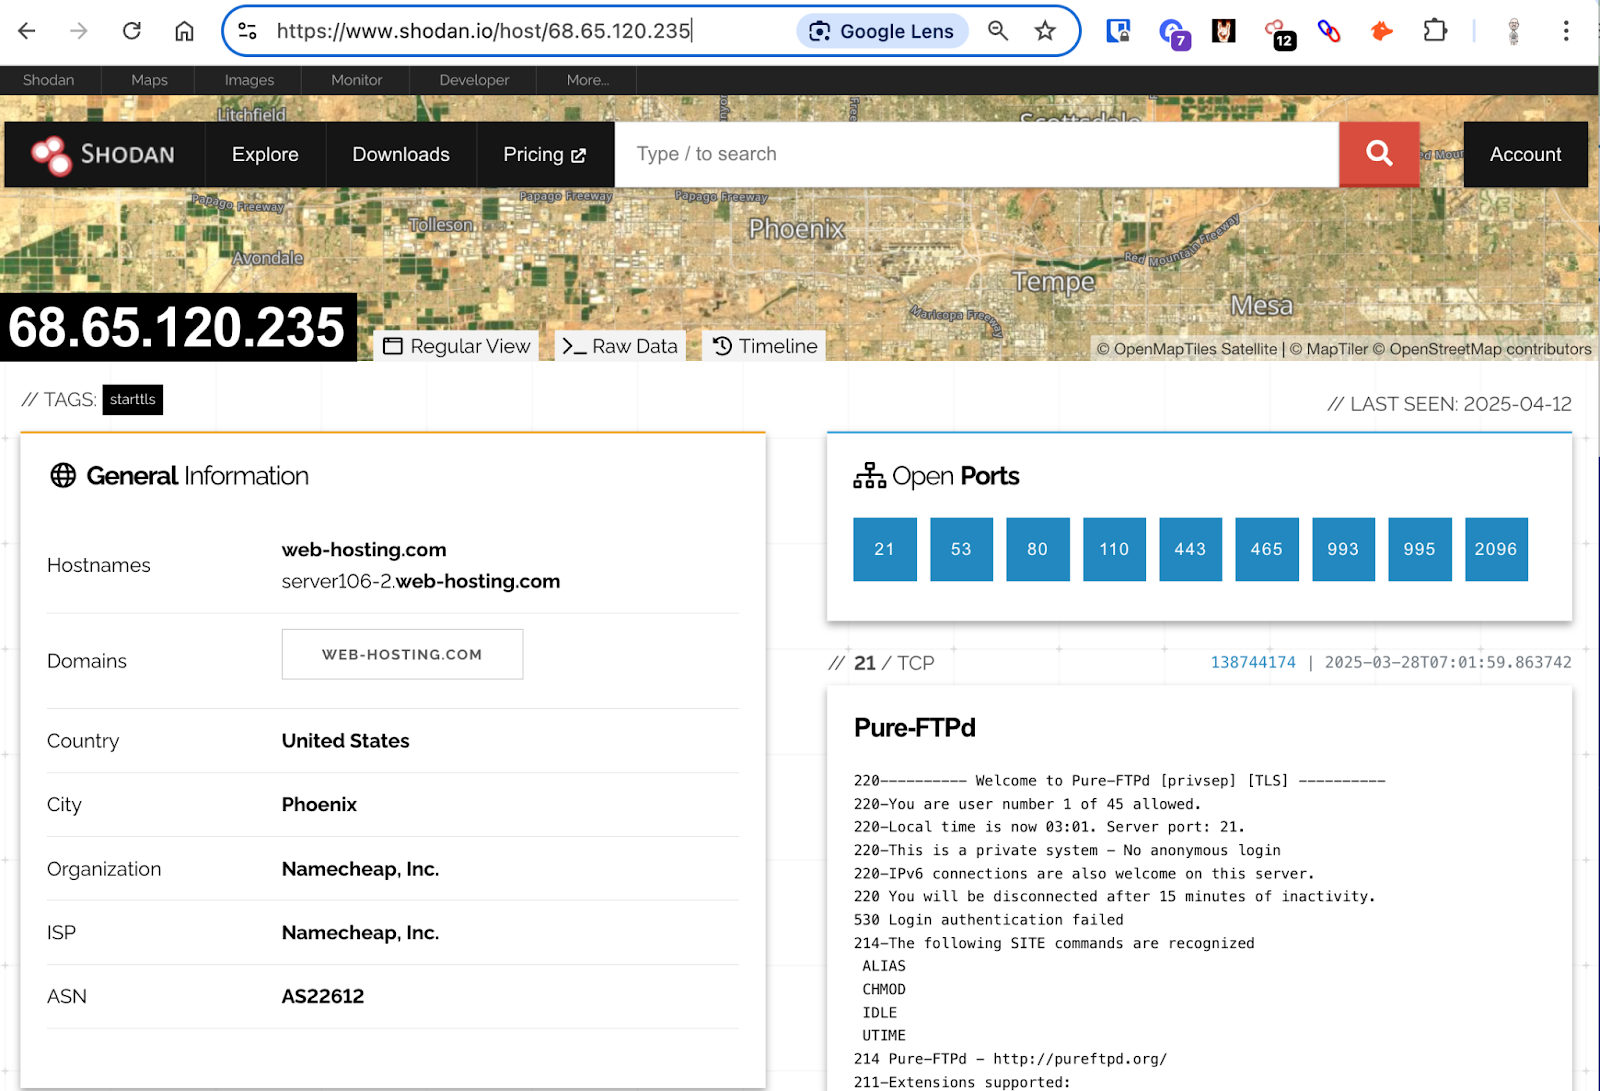Viewport: 1600px width, 1091px height.
Task: Open Images in the top bar
Action: 249,80
